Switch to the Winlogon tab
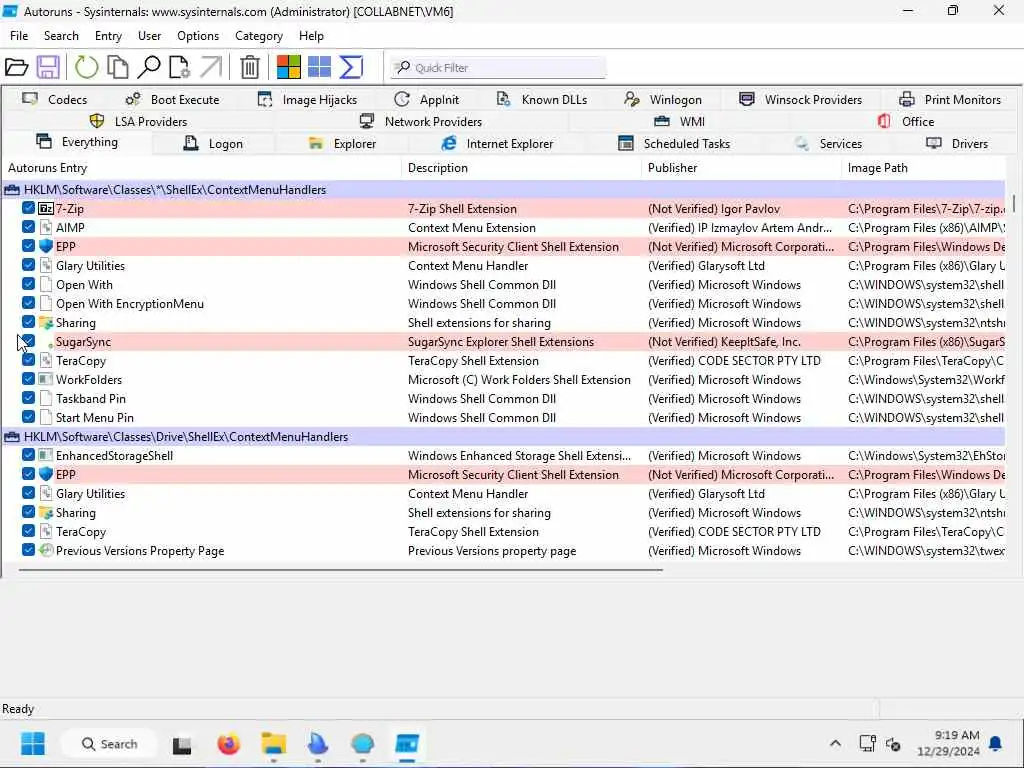 pyautogui.click(x=663, y=100)
